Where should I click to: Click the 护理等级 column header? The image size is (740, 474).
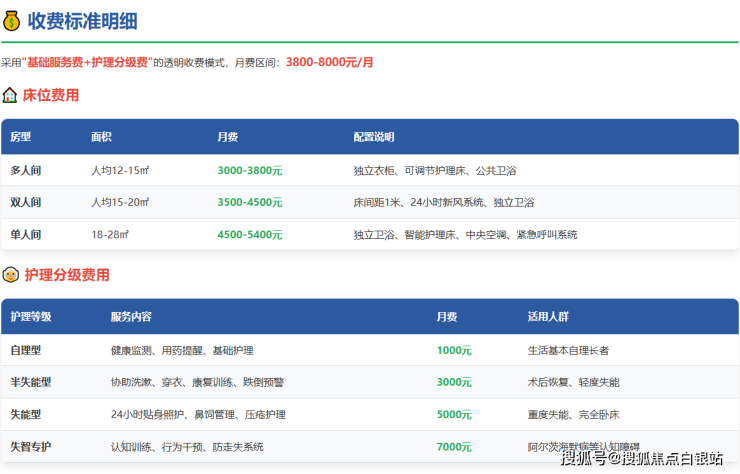(x=31, y=317)
